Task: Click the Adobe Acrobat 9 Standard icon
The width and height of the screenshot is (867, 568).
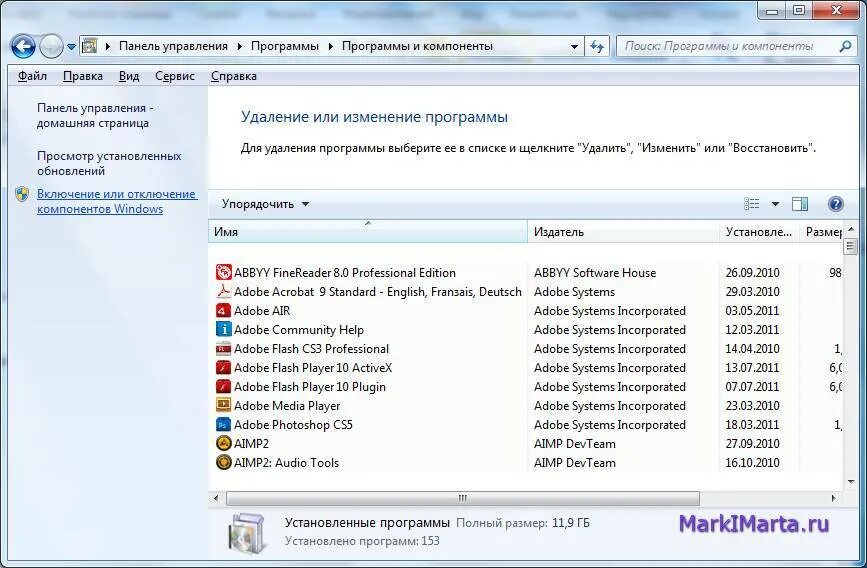Action: pos(223,291)
